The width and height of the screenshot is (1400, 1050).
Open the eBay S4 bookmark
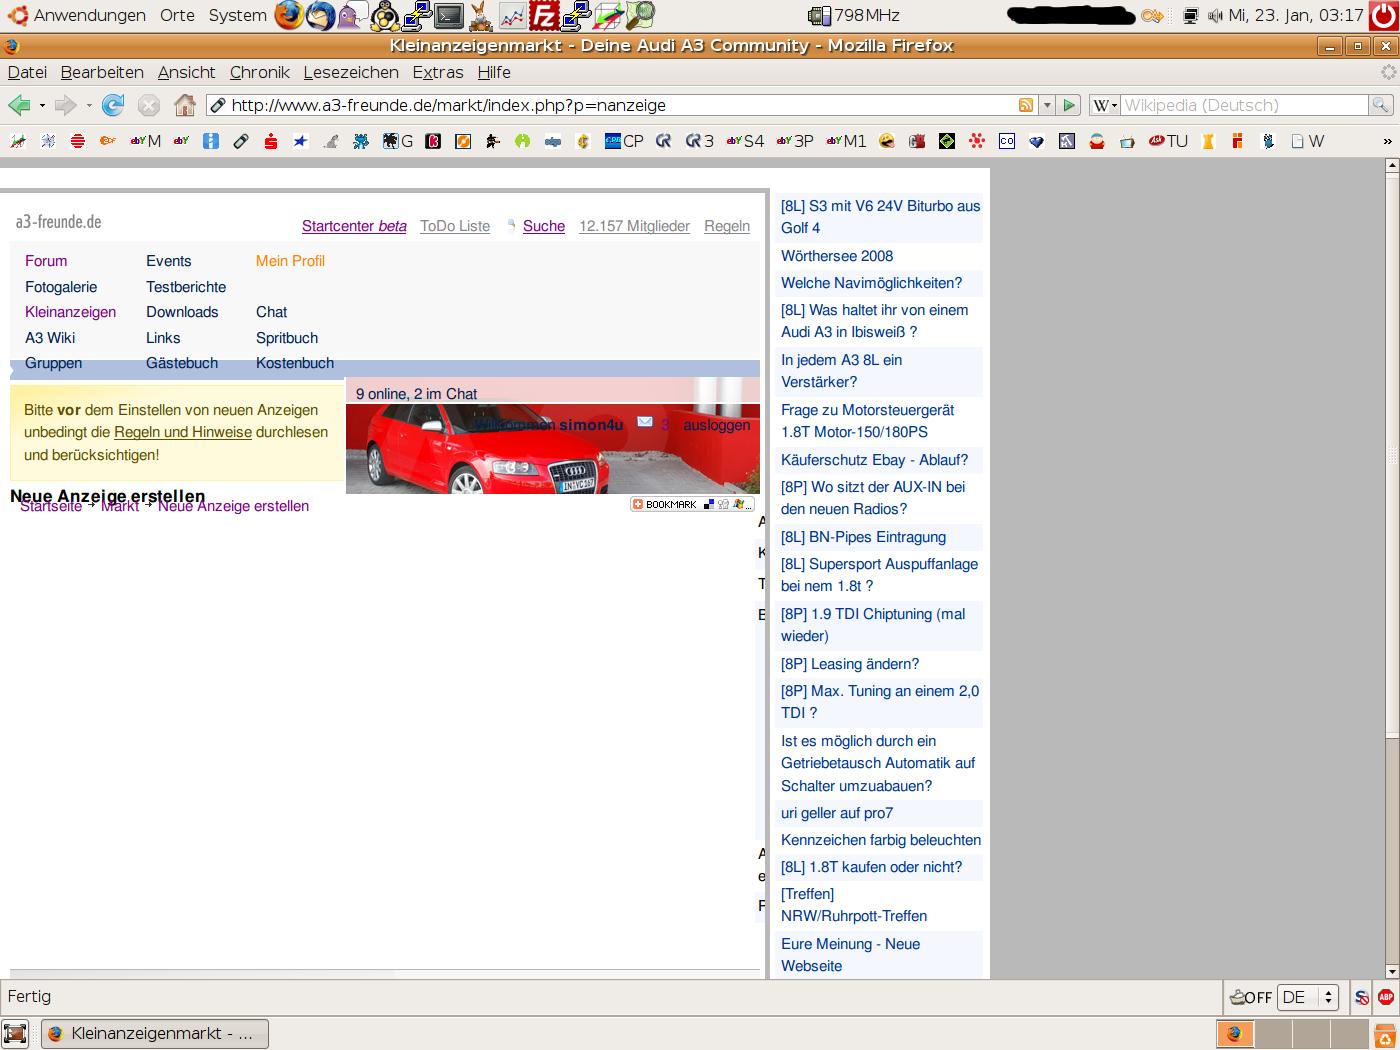click(745, 141)
